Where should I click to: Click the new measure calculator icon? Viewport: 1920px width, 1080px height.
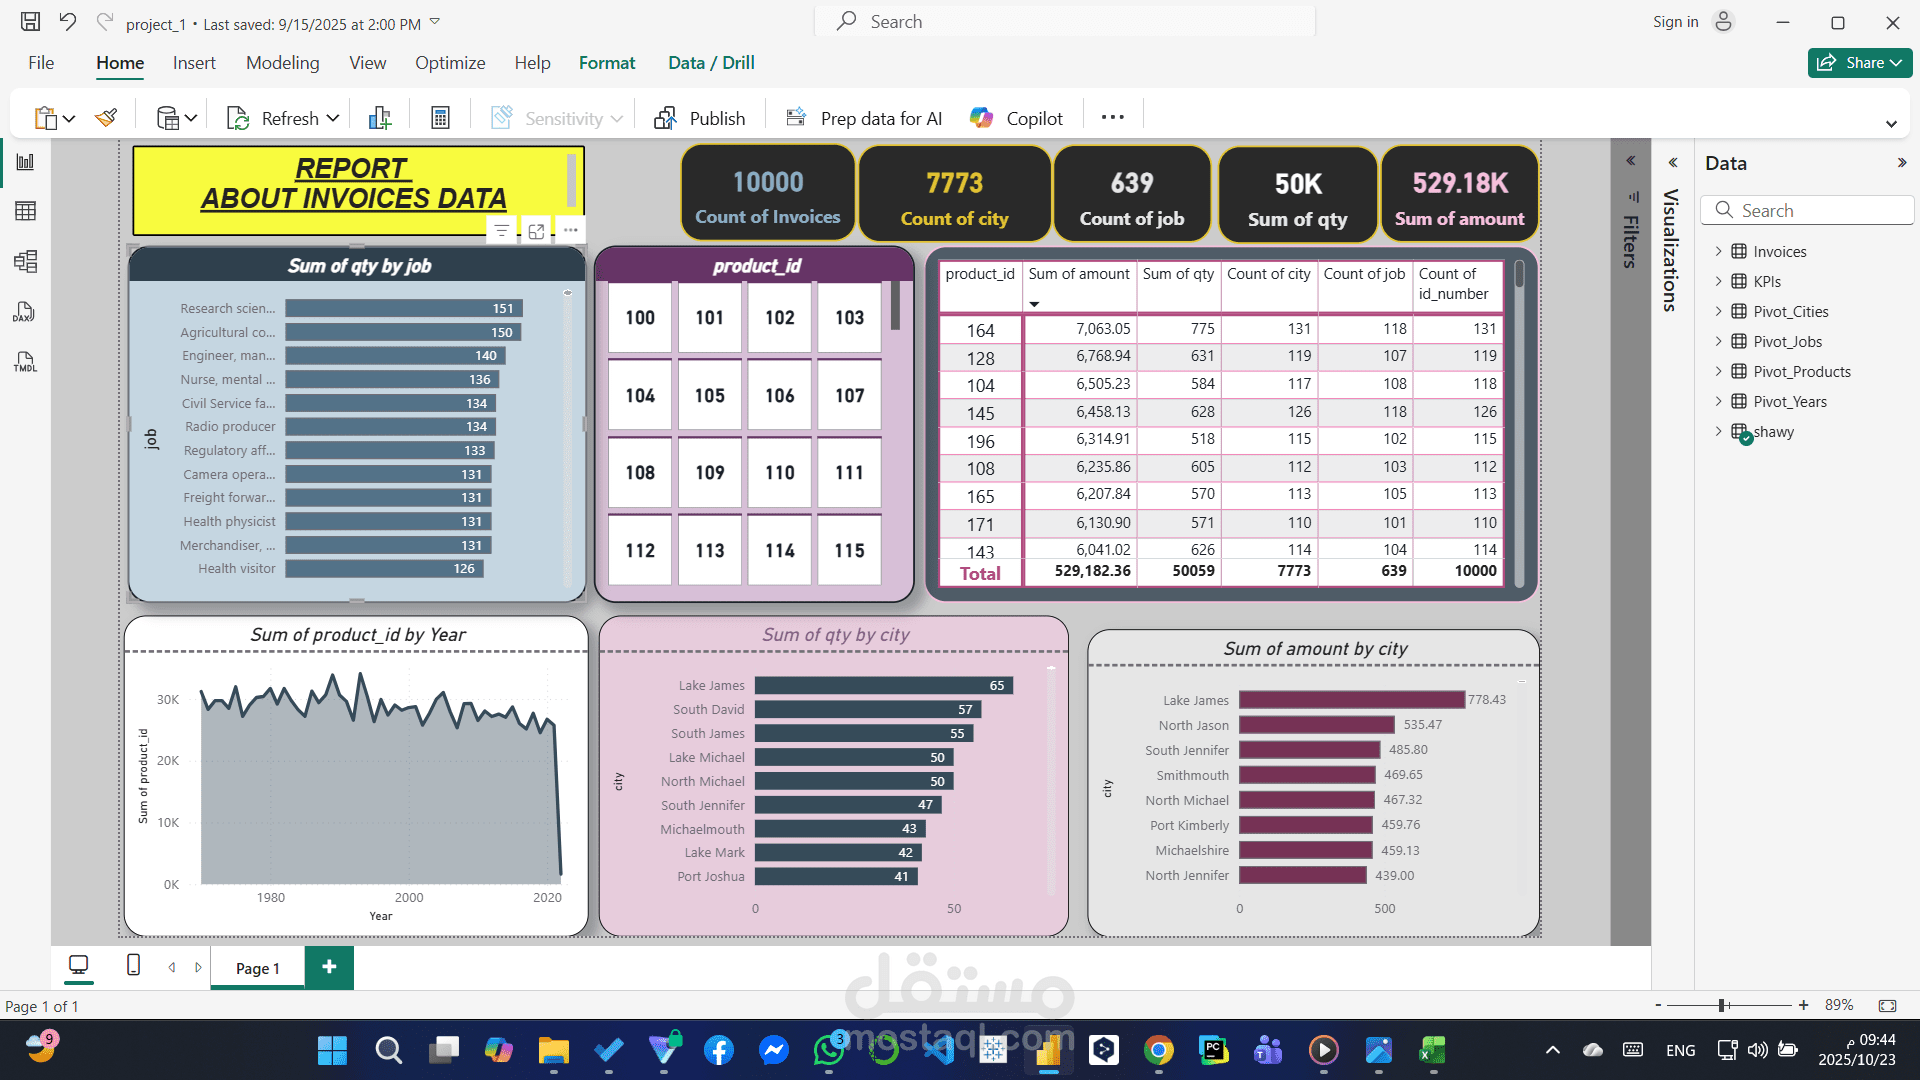pos(440,118)
